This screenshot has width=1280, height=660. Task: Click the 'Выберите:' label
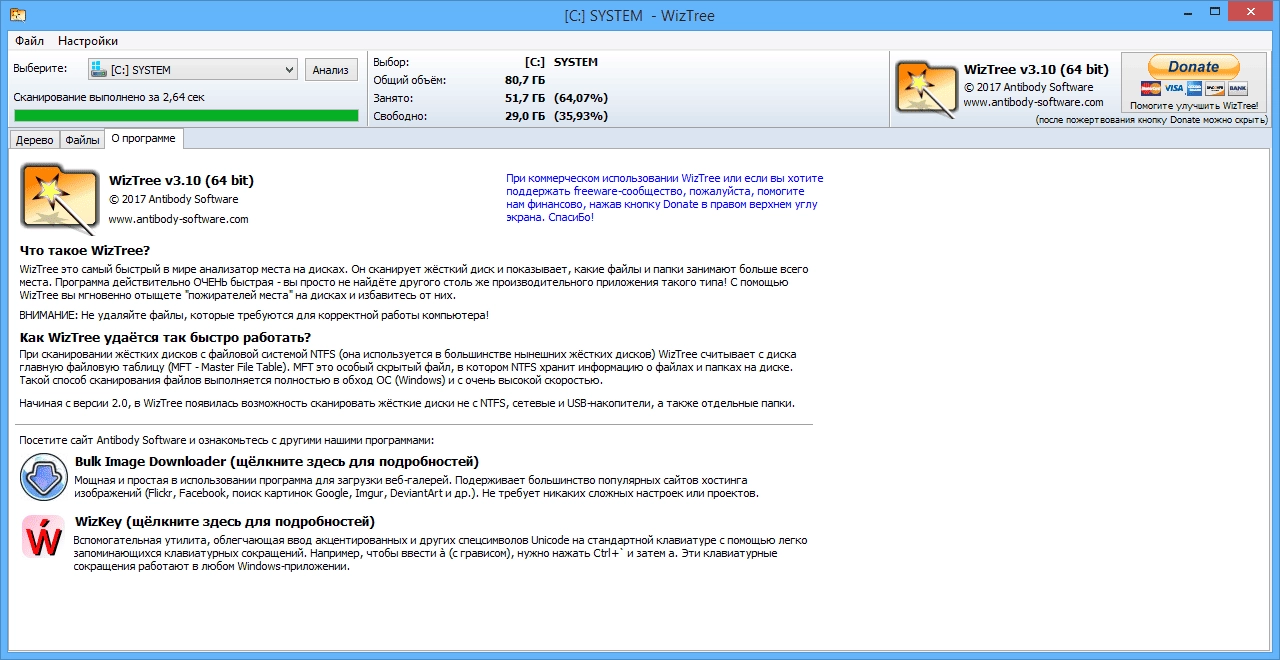40,69
